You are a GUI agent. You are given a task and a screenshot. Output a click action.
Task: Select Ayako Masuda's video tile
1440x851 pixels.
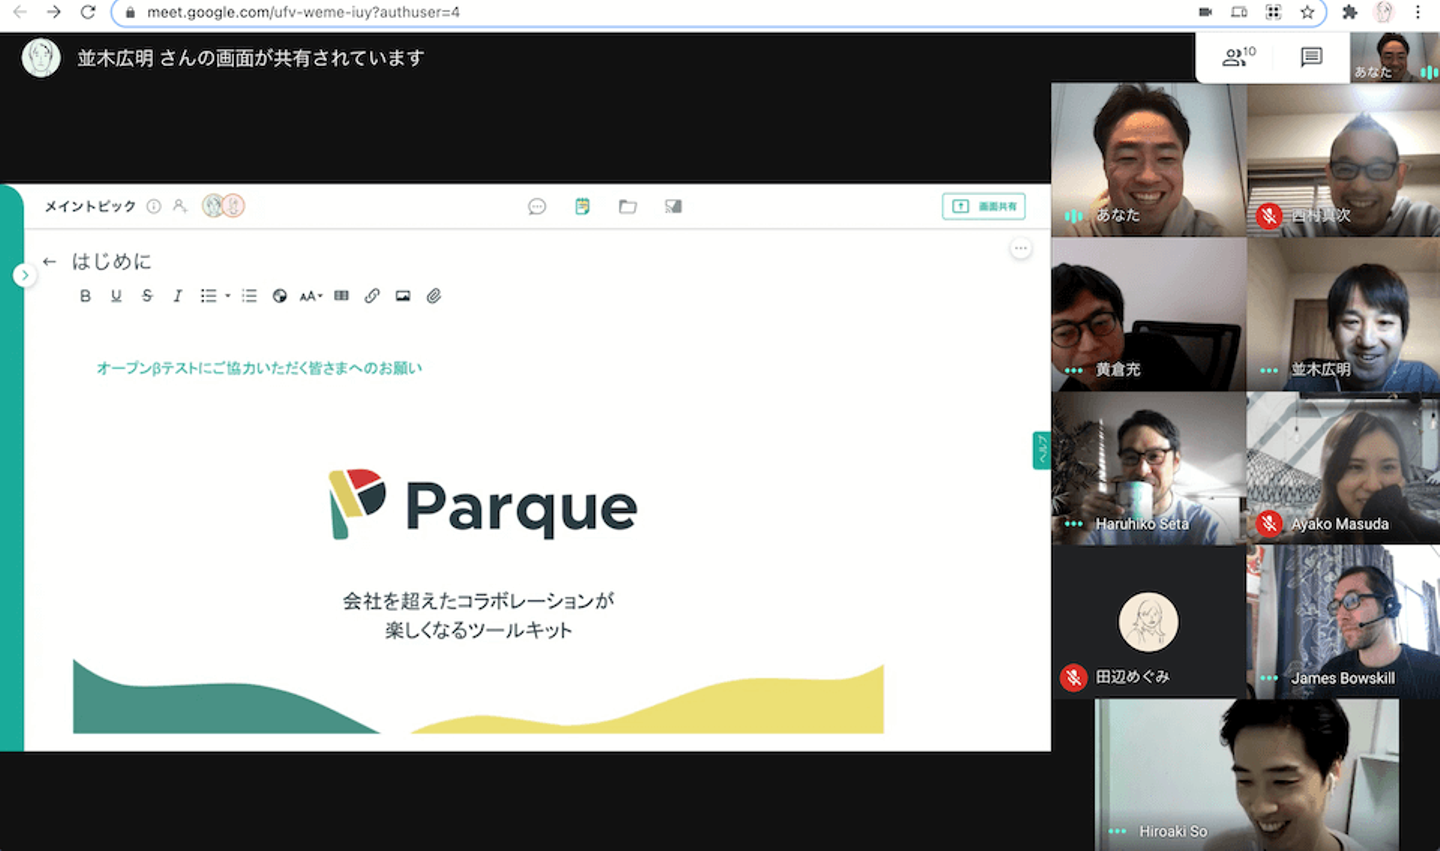click(1344, 468)
